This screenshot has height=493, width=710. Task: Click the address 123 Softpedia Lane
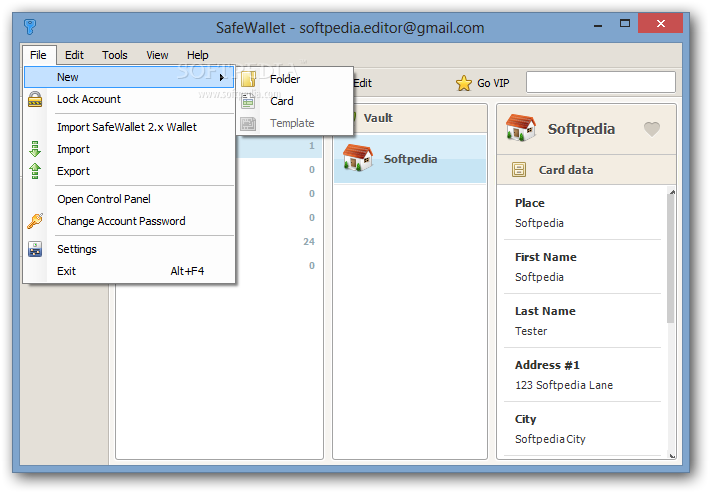click(x=564, y=385)
